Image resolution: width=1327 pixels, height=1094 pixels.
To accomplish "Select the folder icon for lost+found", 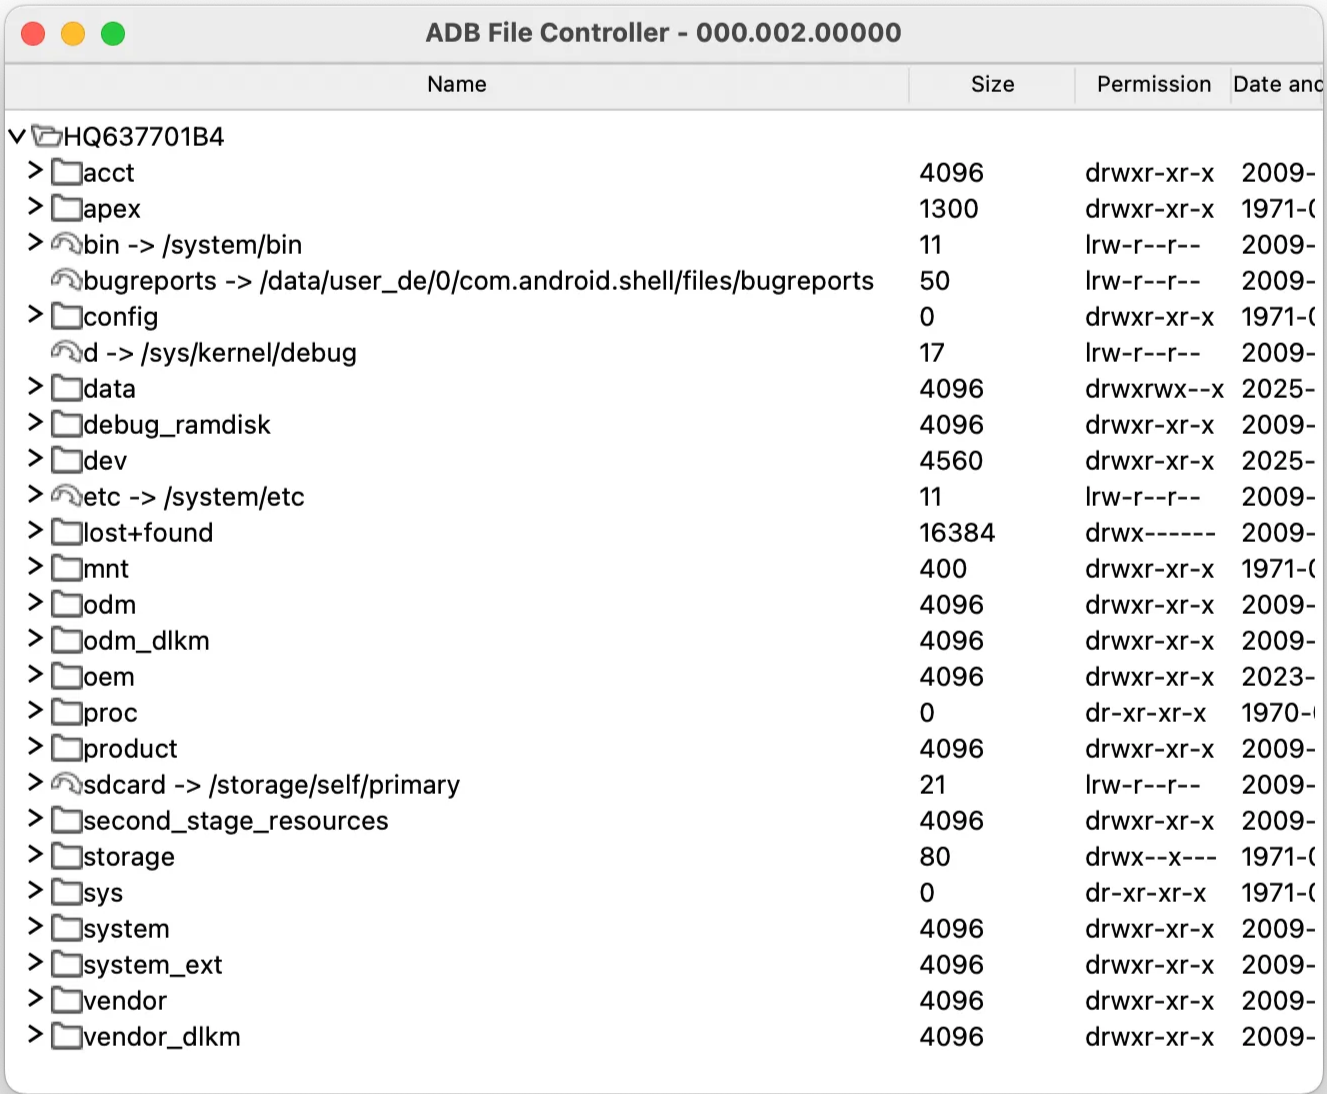I will tap(67, 533).
